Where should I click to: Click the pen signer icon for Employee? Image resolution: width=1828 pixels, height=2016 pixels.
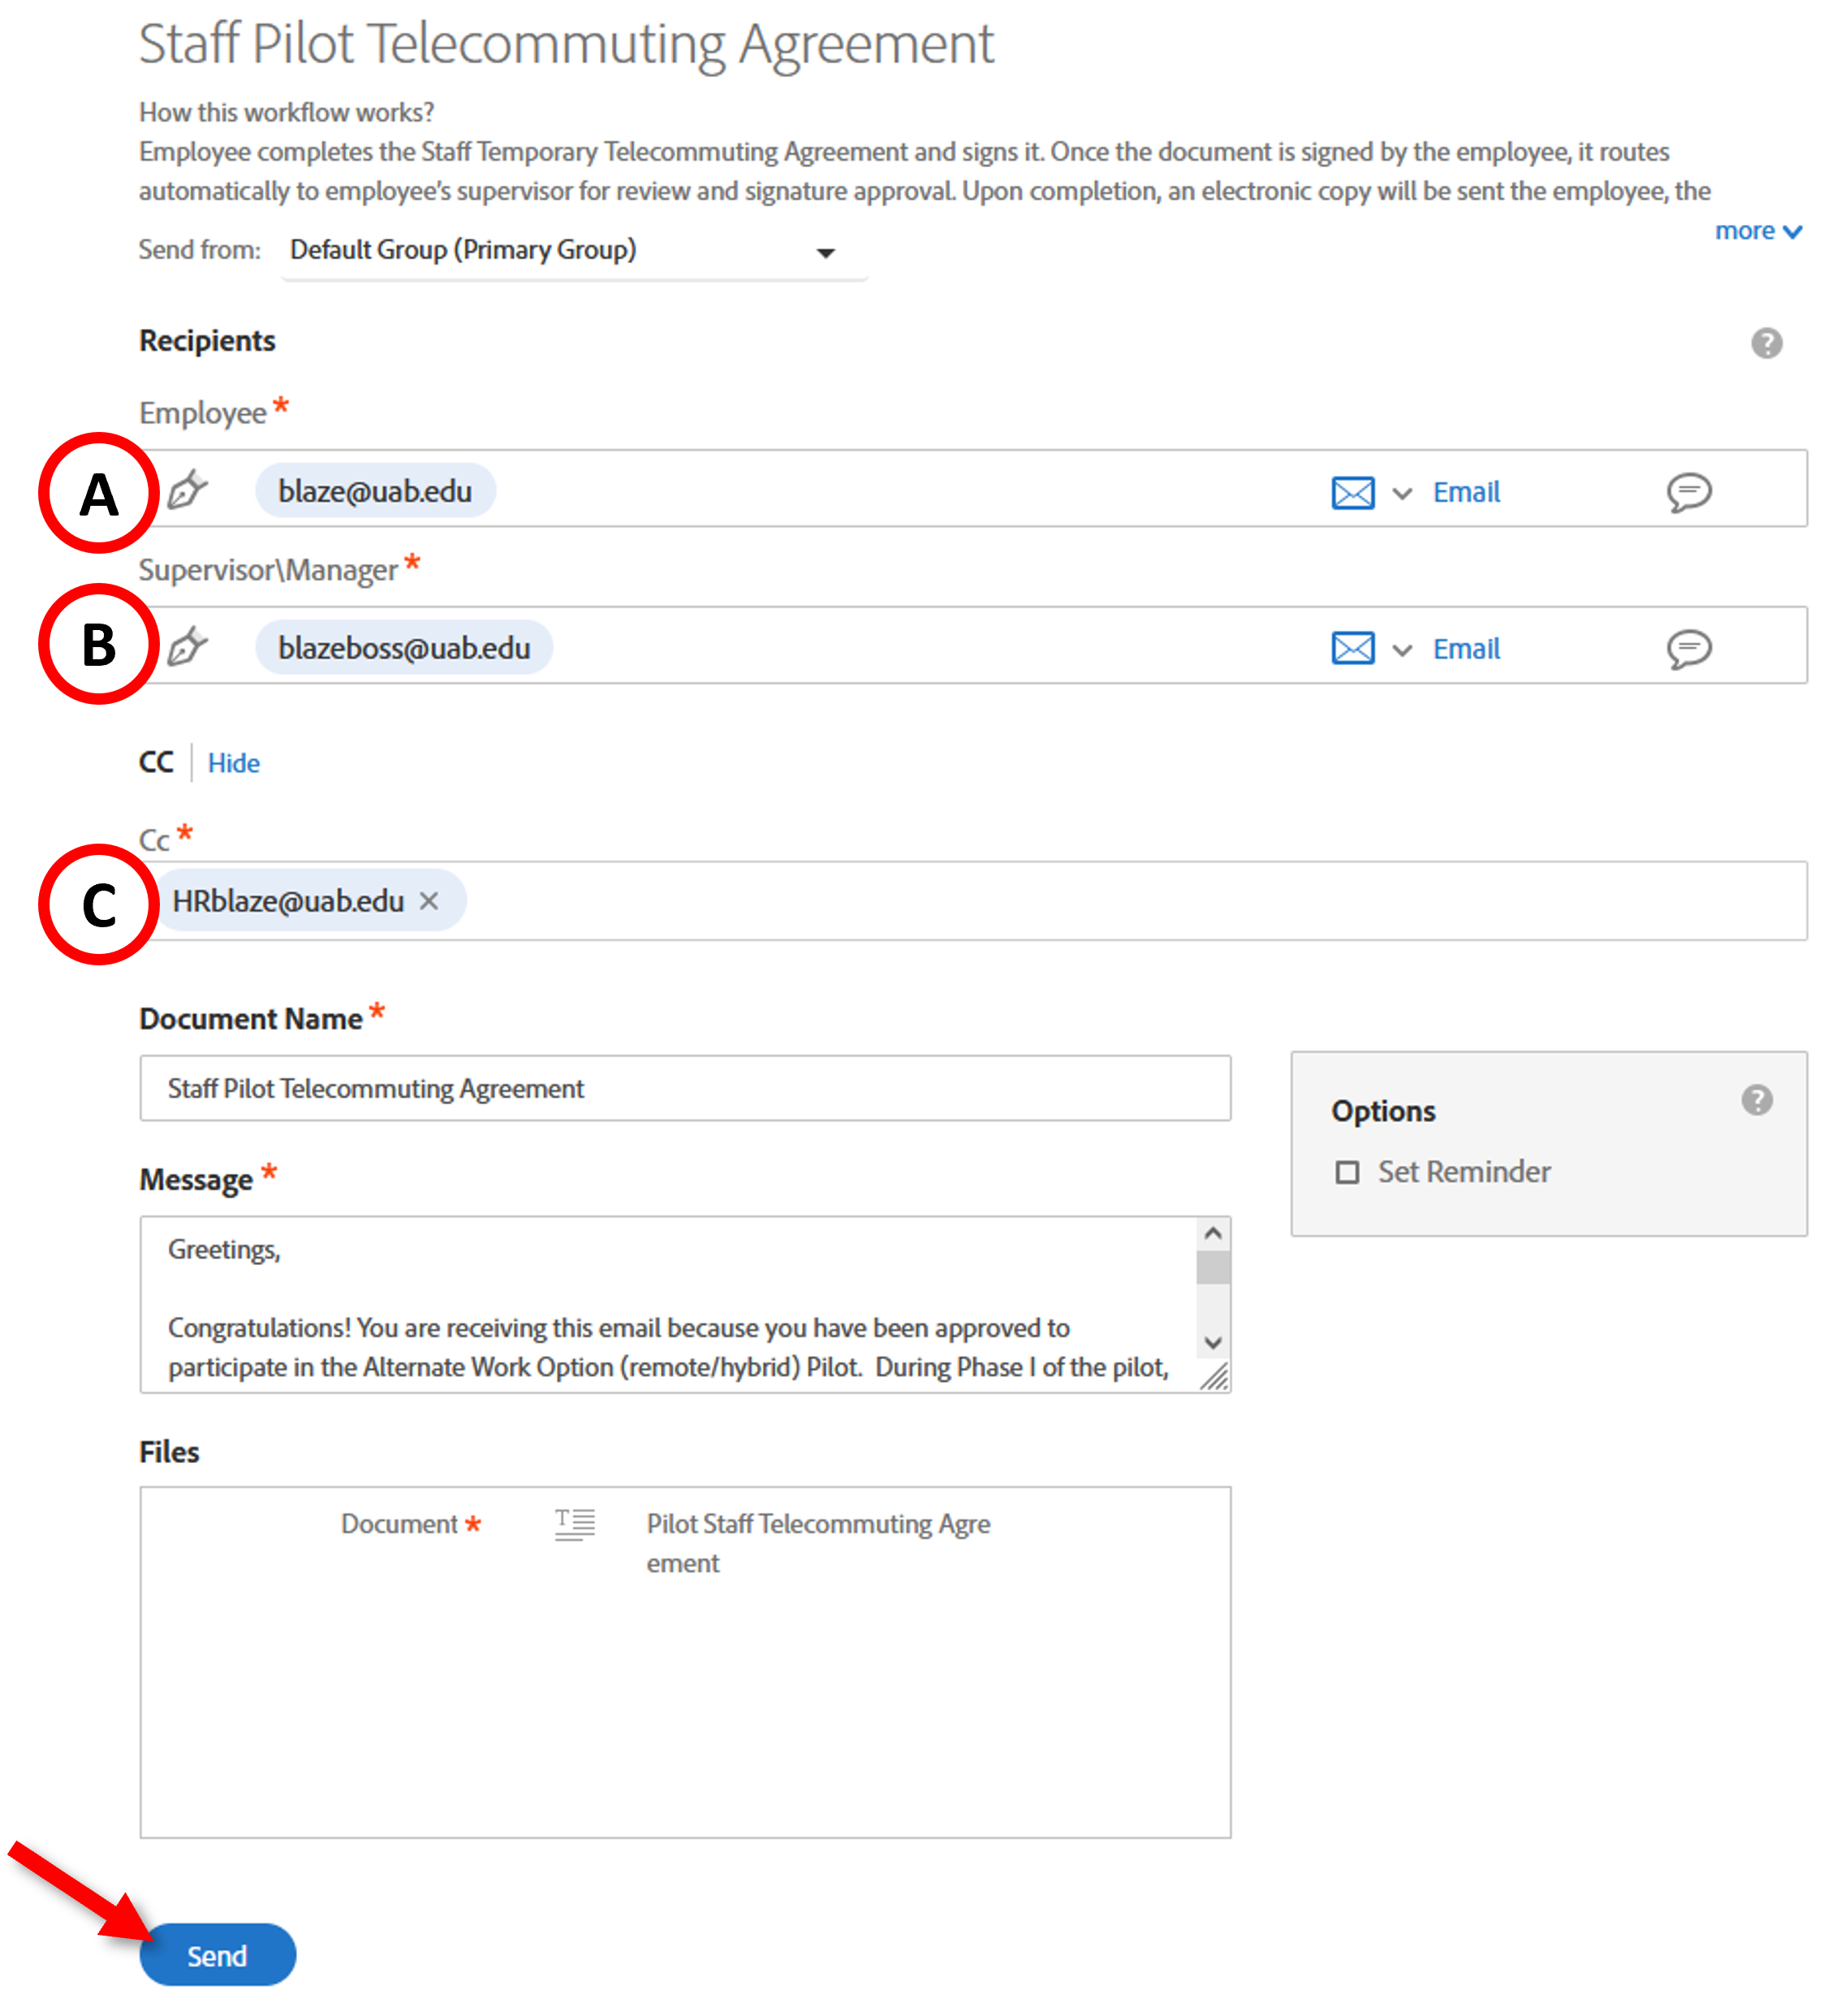(x=187, y=490)
